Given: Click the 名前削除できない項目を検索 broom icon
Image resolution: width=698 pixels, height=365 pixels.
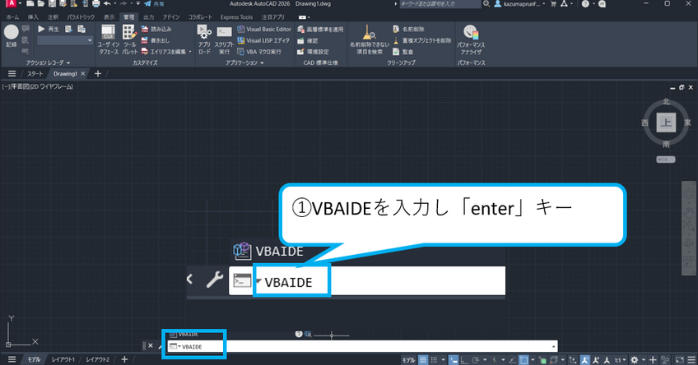Looking at the screenshot, I should (x=369, y=39).
